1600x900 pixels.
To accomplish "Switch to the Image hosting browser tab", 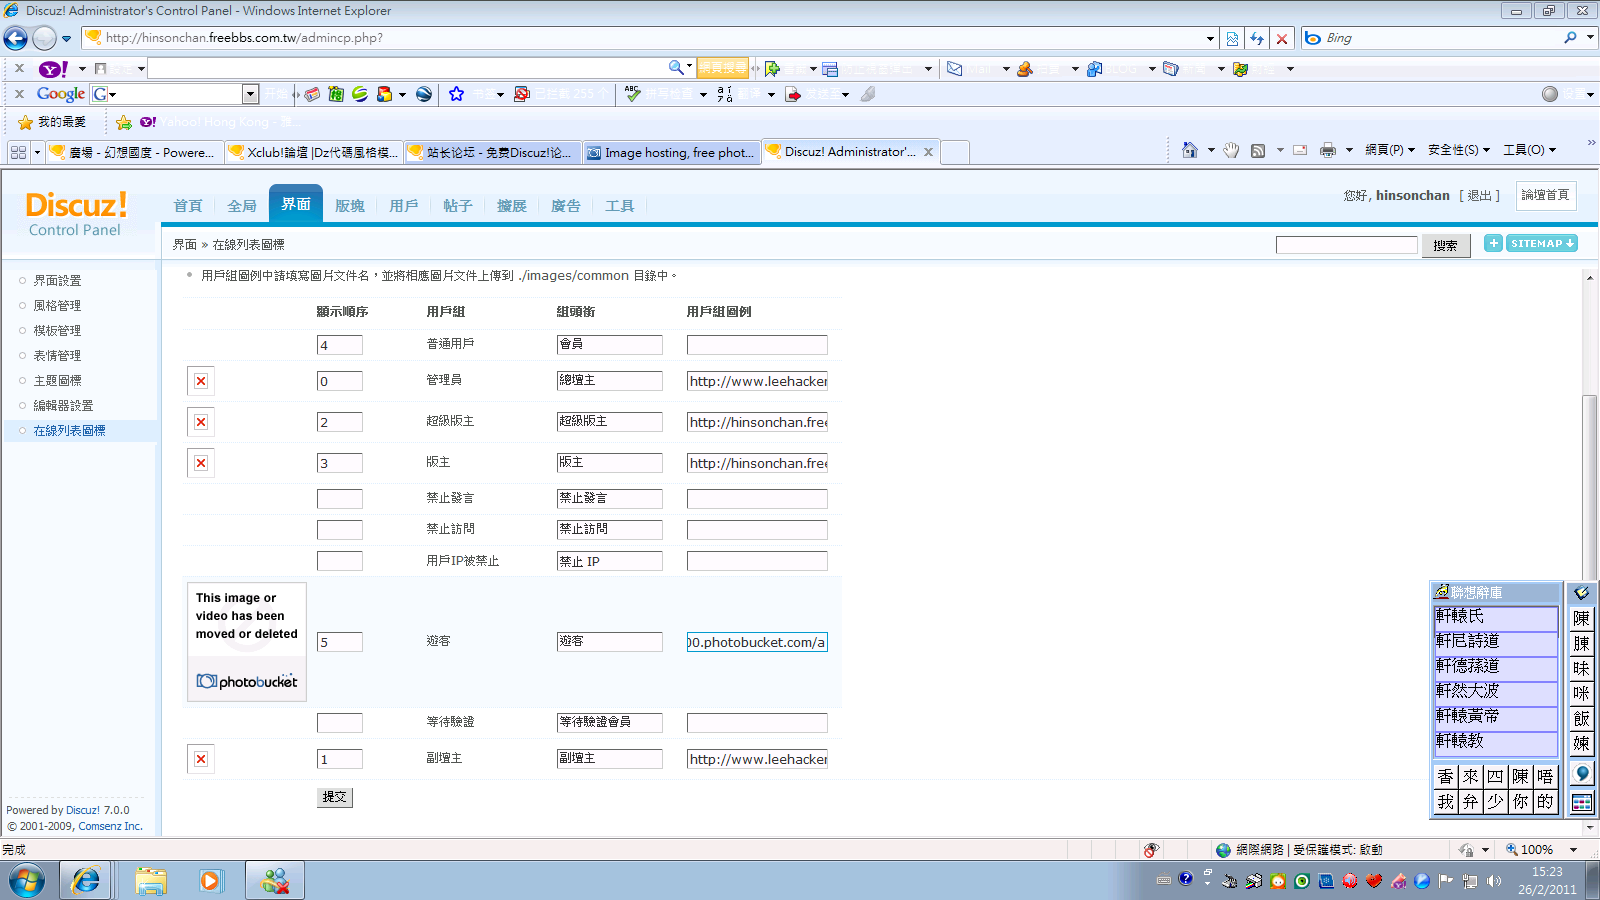I will point(671,152).
